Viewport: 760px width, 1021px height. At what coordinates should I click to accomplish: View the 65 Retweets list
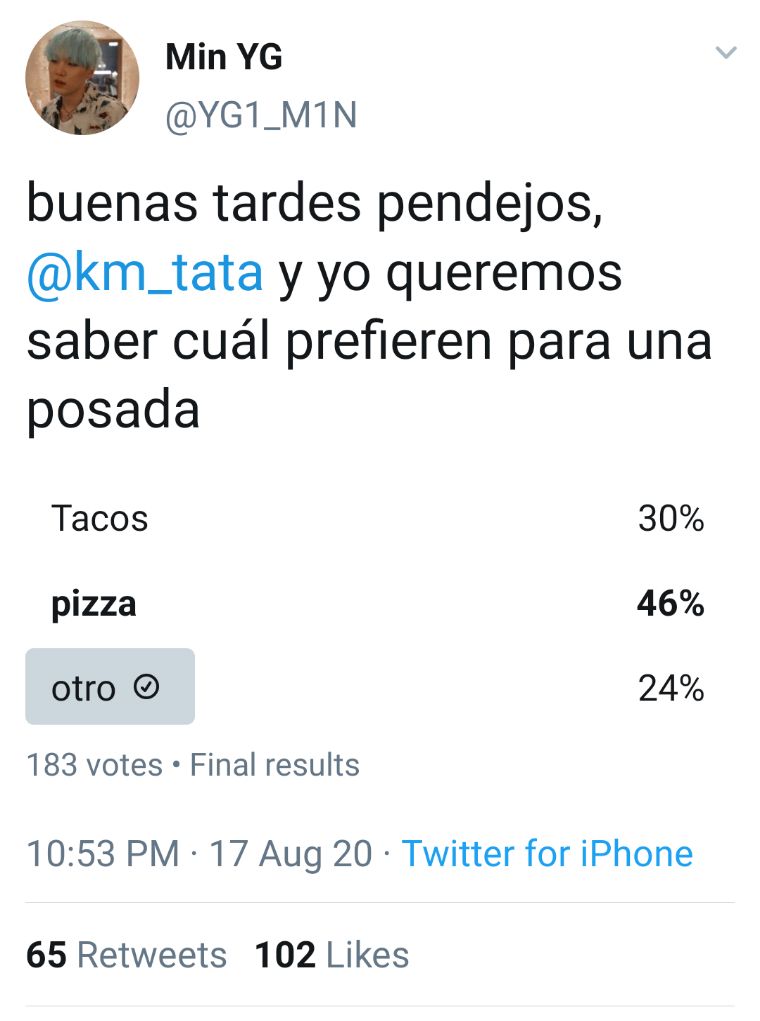coord(126,955)
